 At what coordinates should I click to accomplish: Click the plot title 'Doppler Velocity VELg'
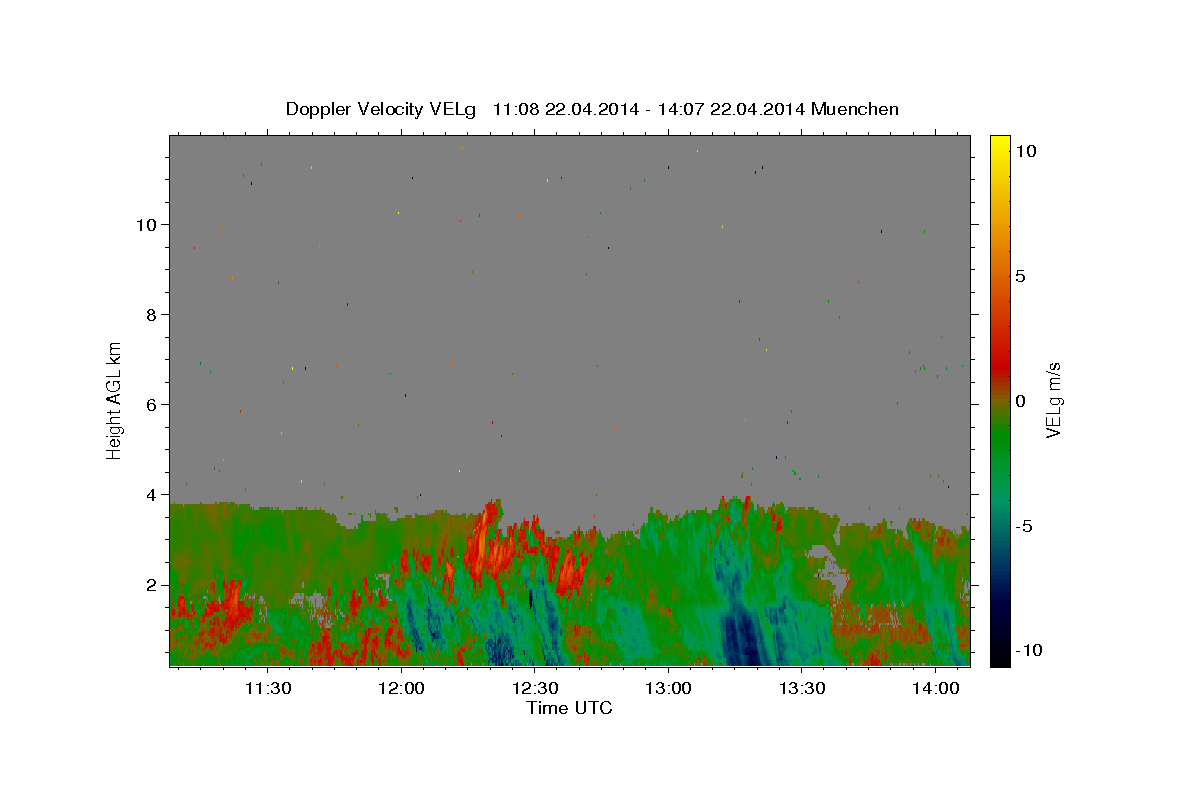point(381,109)
